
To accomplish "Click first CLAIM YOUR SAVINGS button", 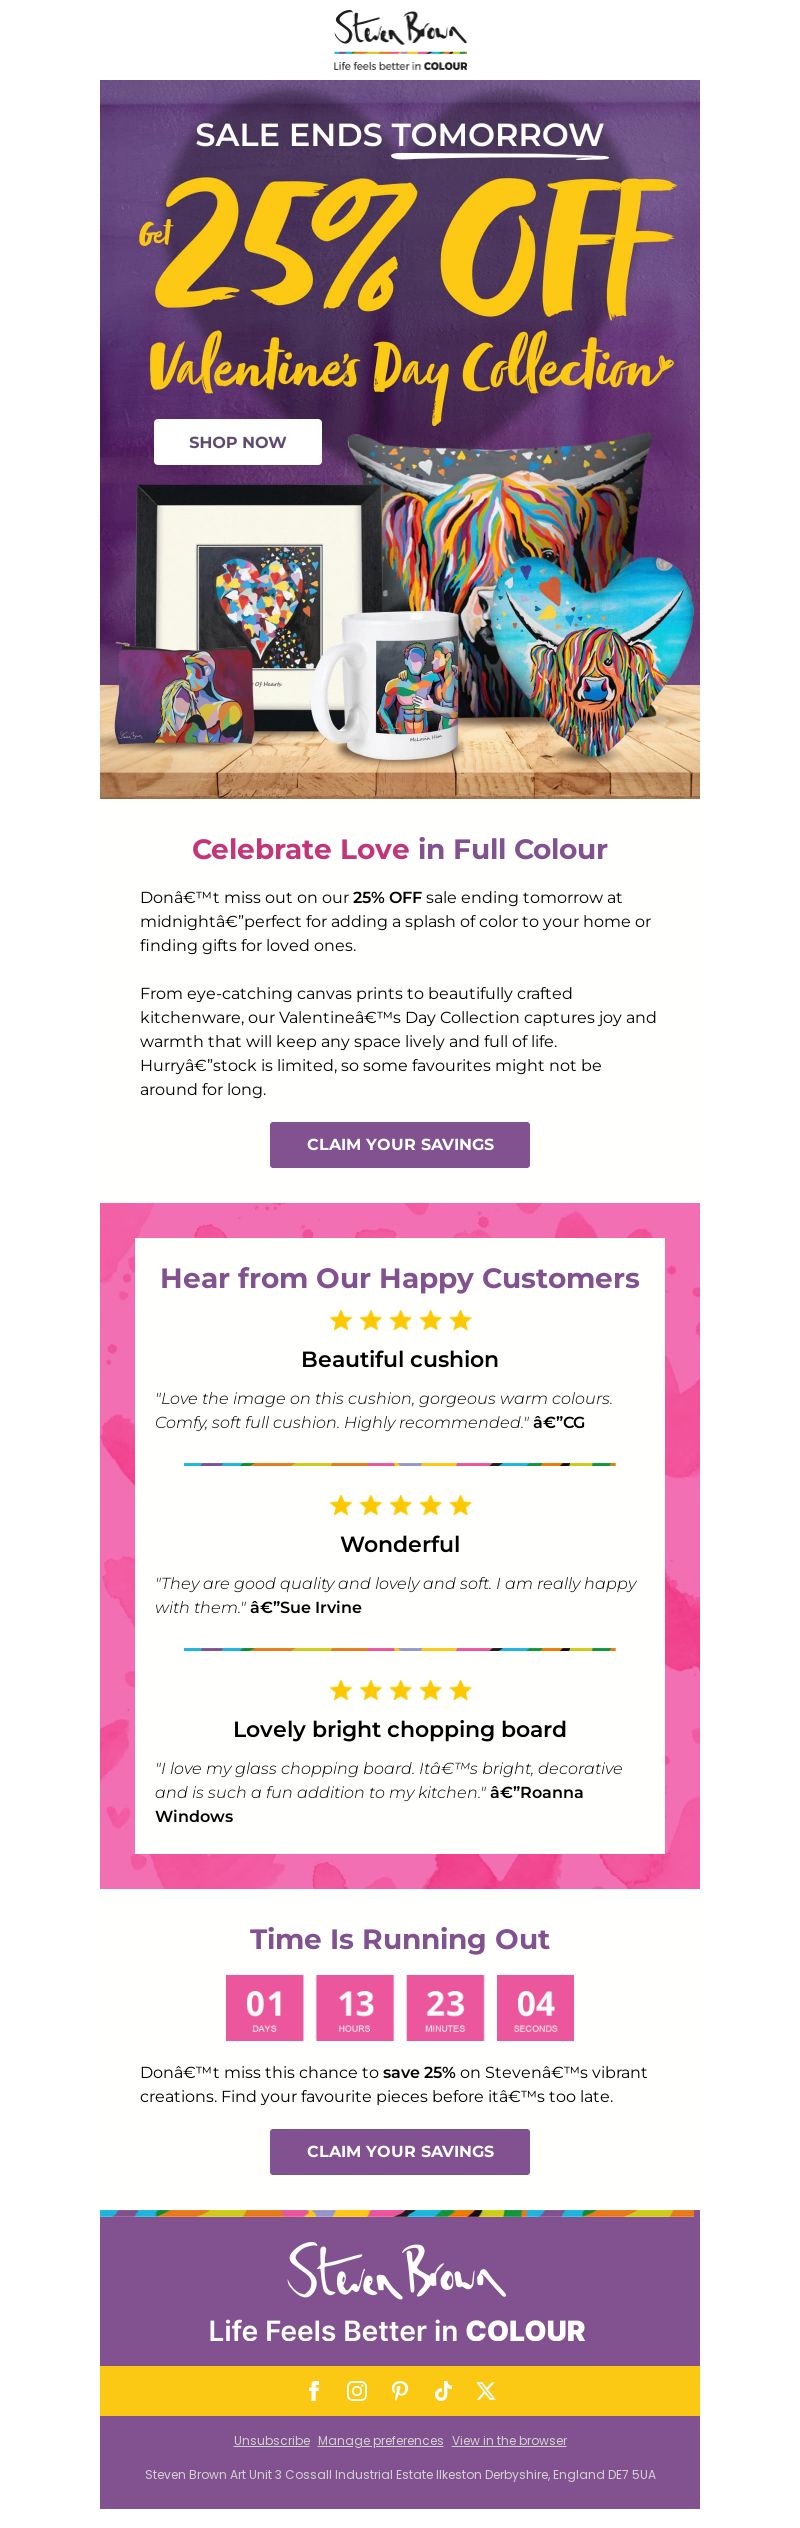I will click(x=400, y=1144).
